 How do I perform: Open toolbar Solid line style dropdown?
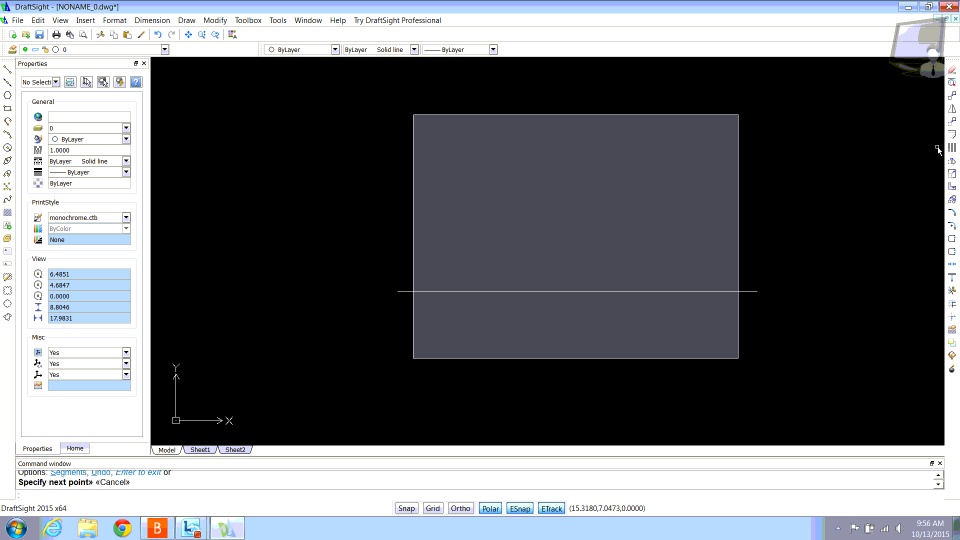click(x=414, y=50)
